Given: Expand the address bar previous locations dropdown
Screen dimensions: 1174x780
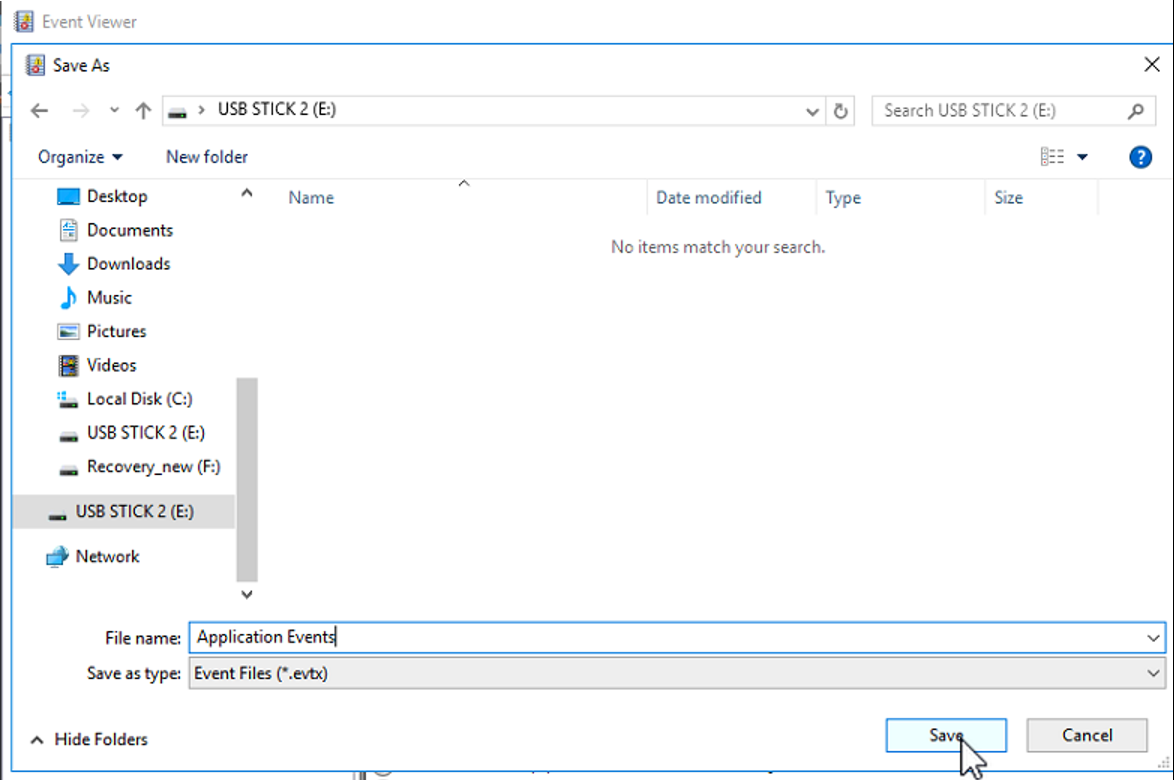Looking at the screenshot, I should tap(813, 111).
